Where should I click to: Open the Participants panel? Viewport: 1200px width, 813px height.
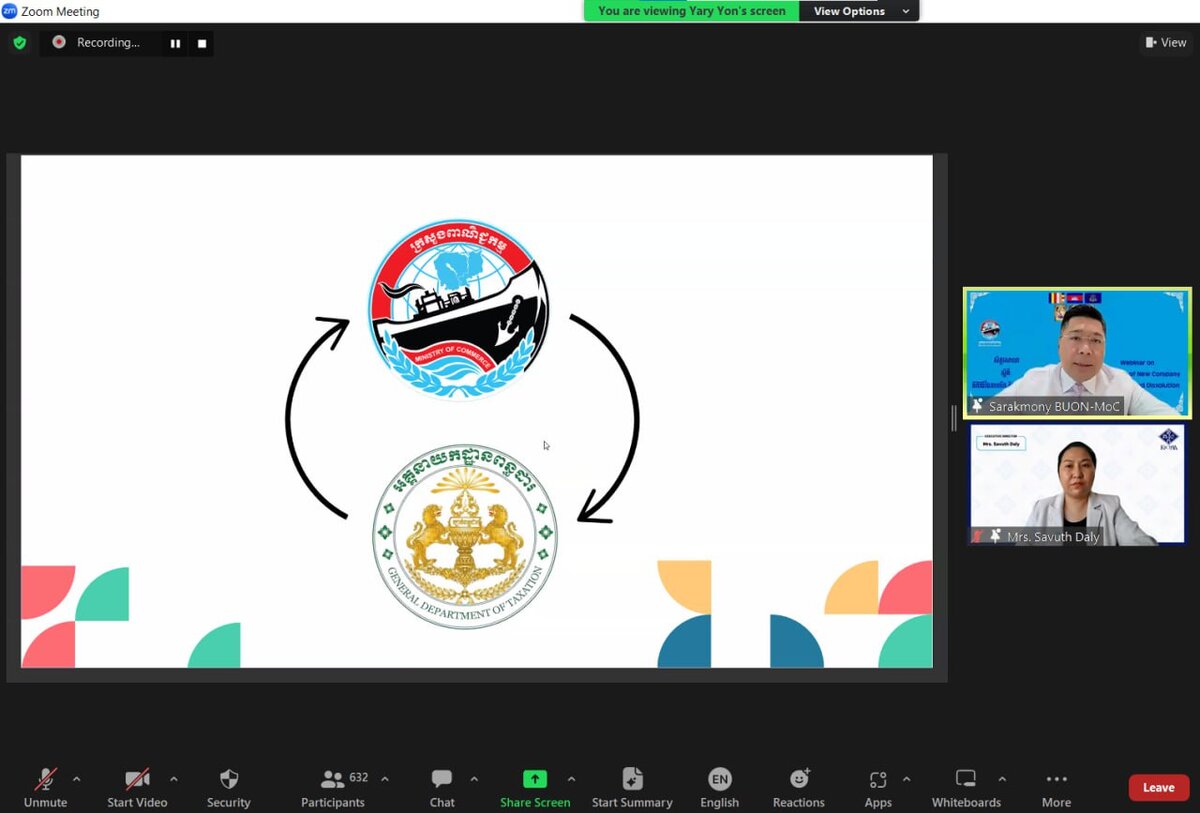pyautogui.click(x=333, y=788)
